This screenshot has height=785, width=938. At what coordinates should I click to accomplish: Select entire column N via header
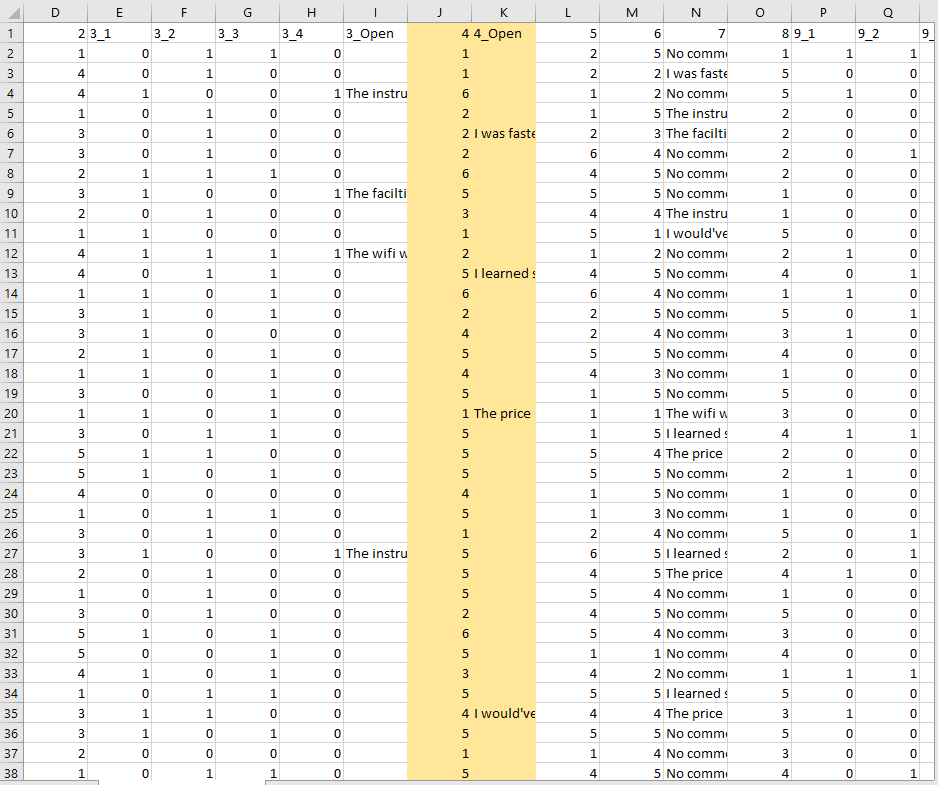pos(695,12)
